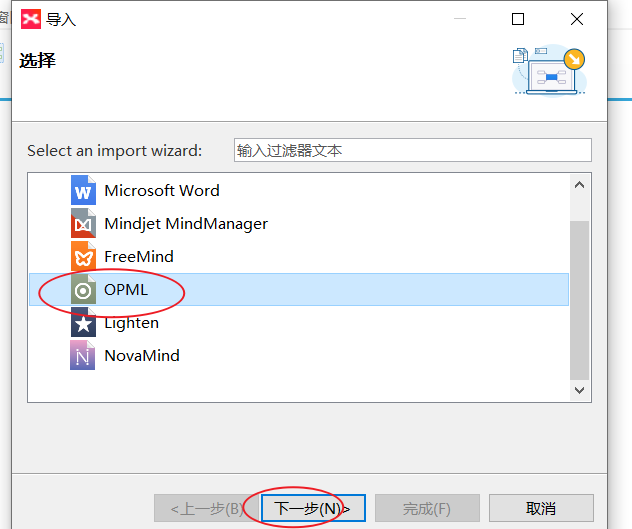Click the wizard list scrollbar thumb
Screen dimensions: 632x529
[x=580, y=300]
